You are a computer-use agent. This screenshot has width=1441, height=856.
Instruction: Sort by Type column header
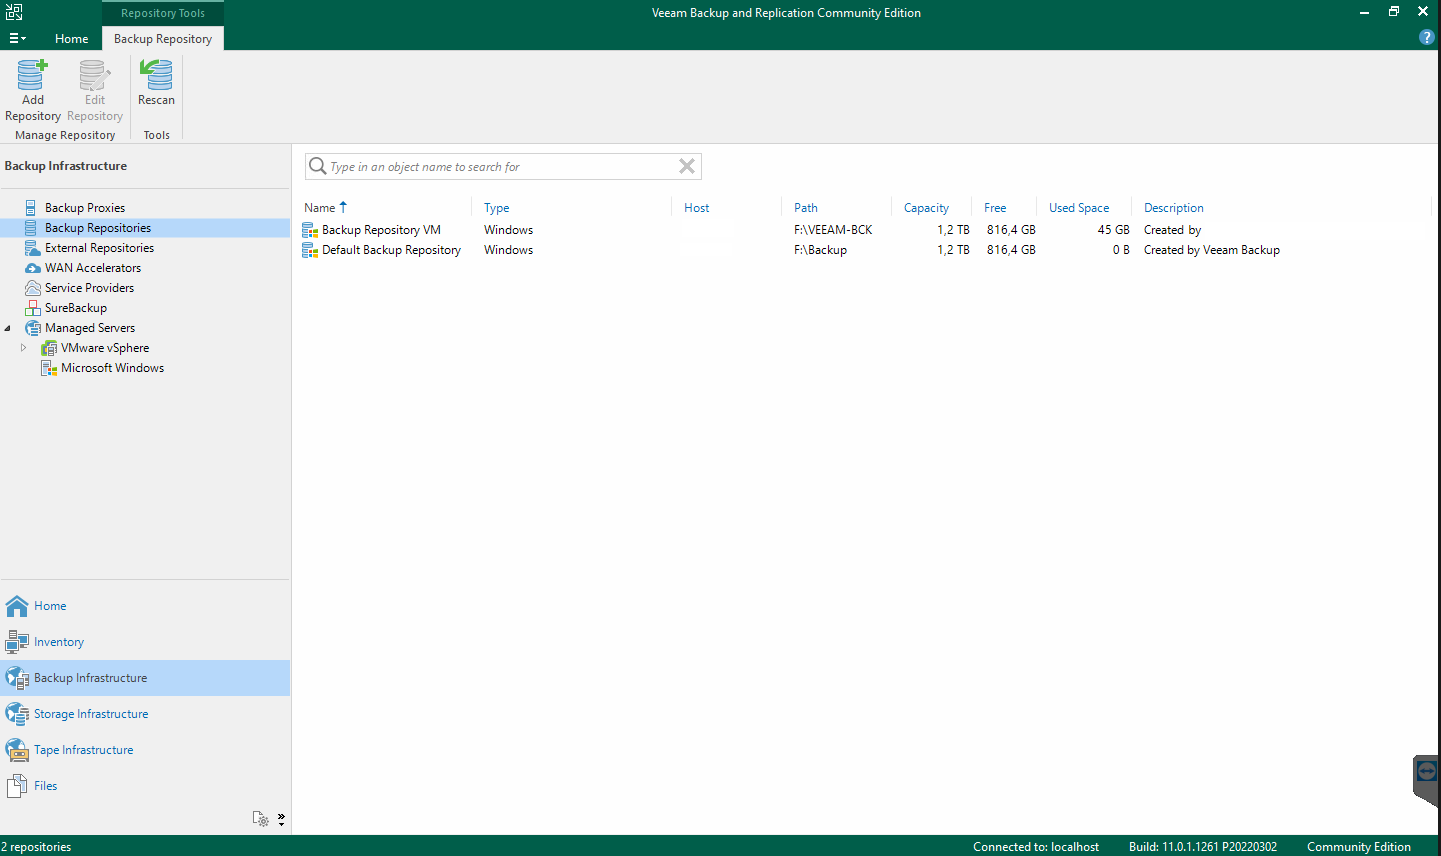point(497,208)
